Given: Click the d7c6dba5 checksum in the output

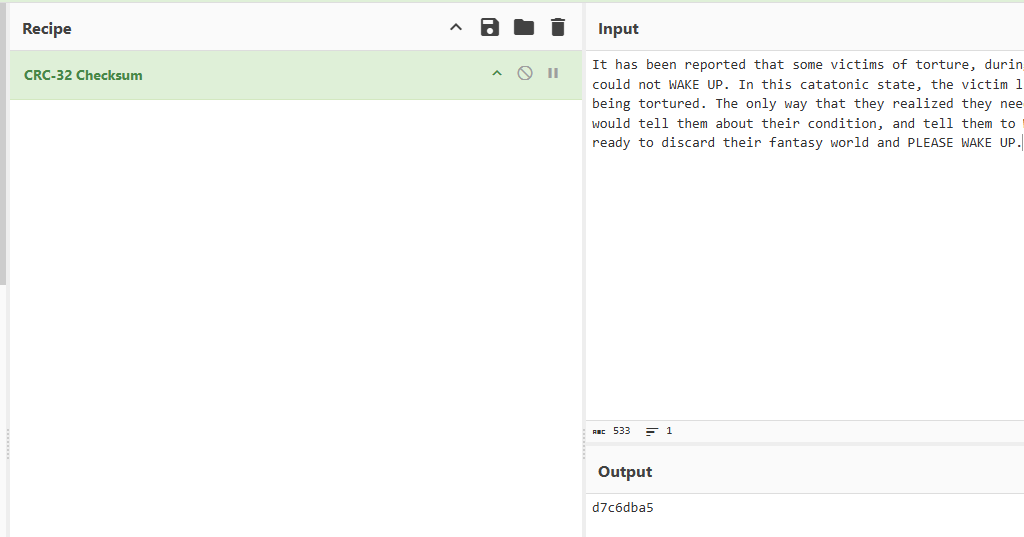Looking at the screenshot, I should [622, 508].
